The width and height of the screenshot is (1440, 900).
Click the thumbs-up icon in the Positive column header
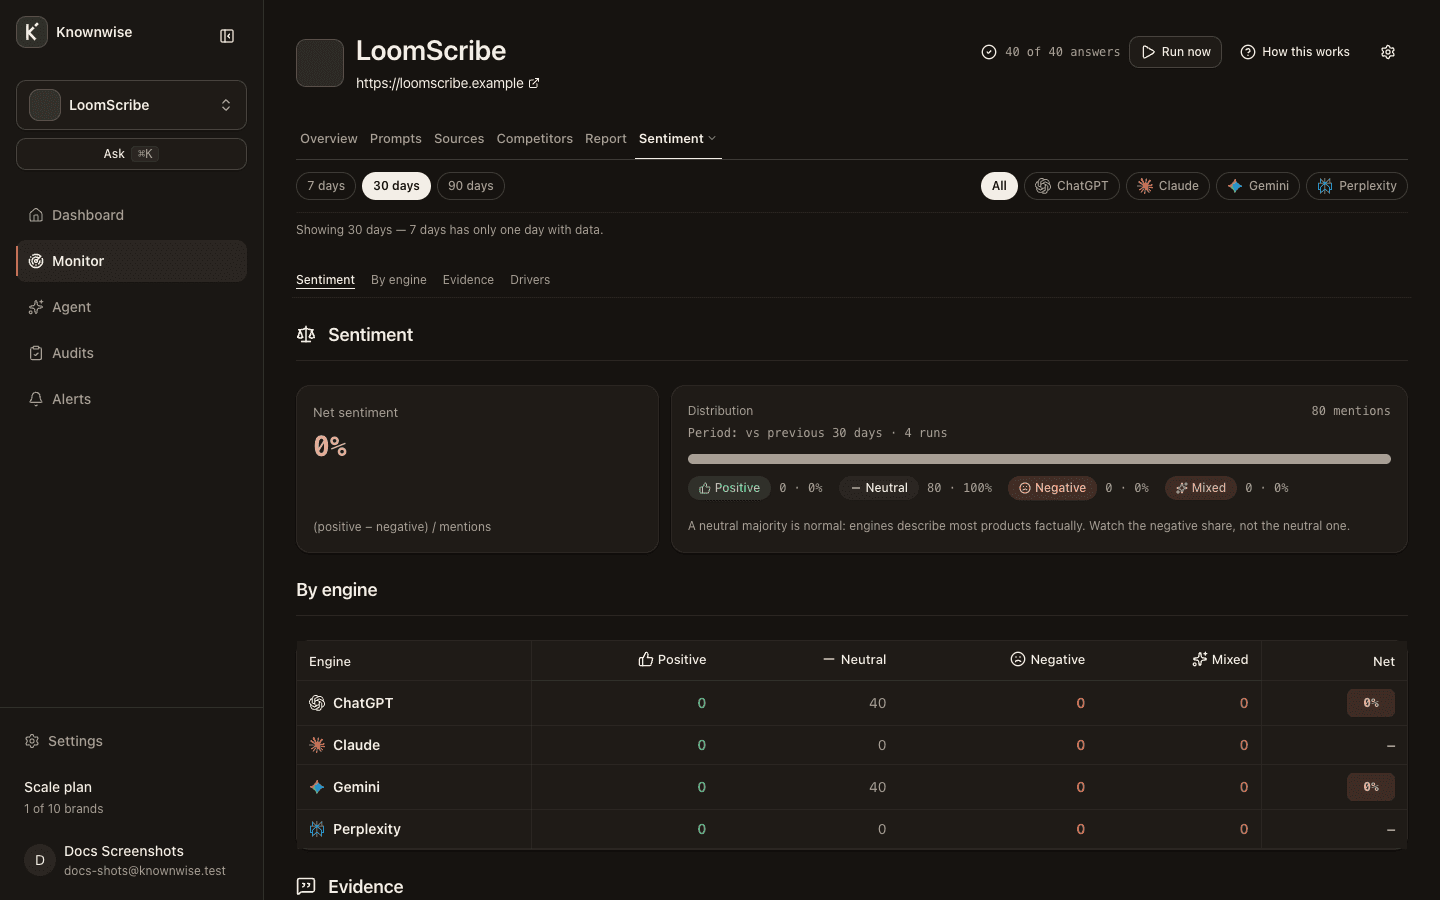point(646,660)
